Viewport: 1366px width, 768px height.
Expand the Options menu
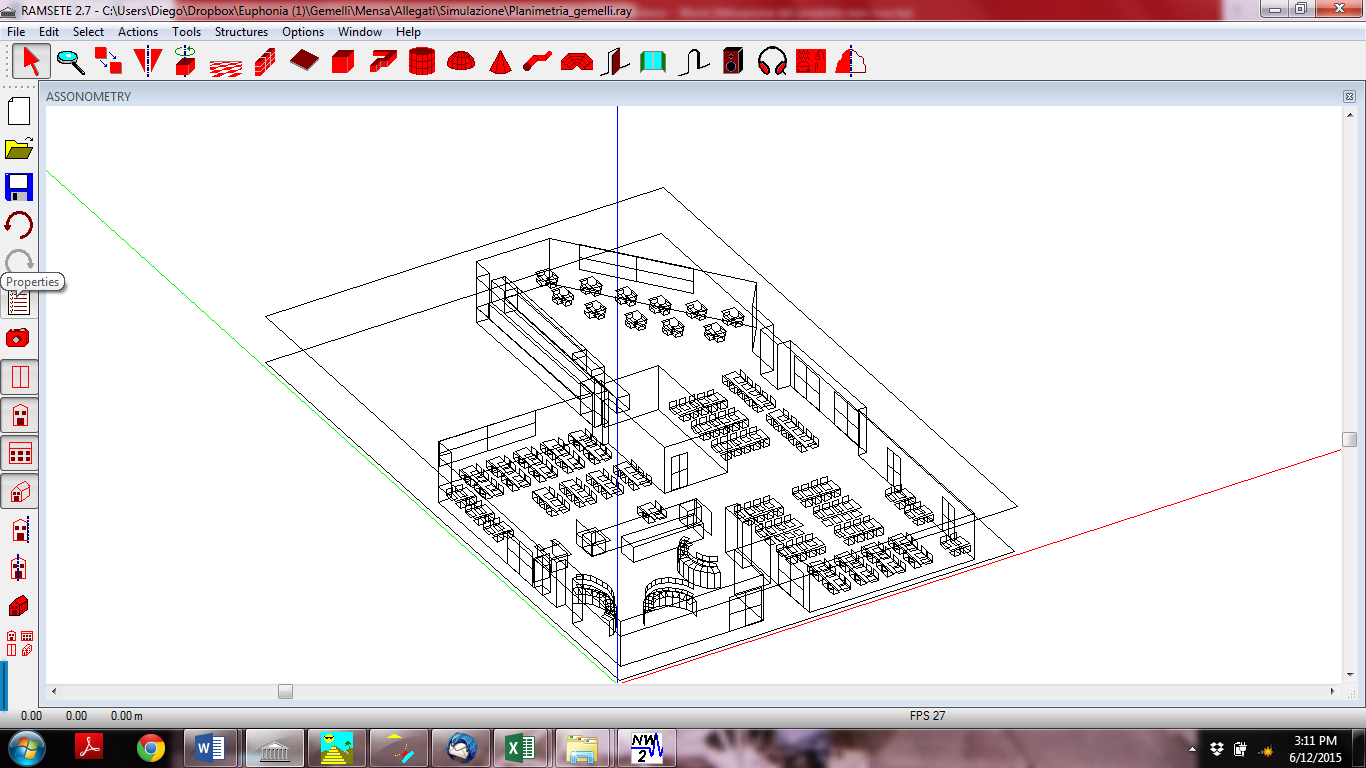point(303,32)
